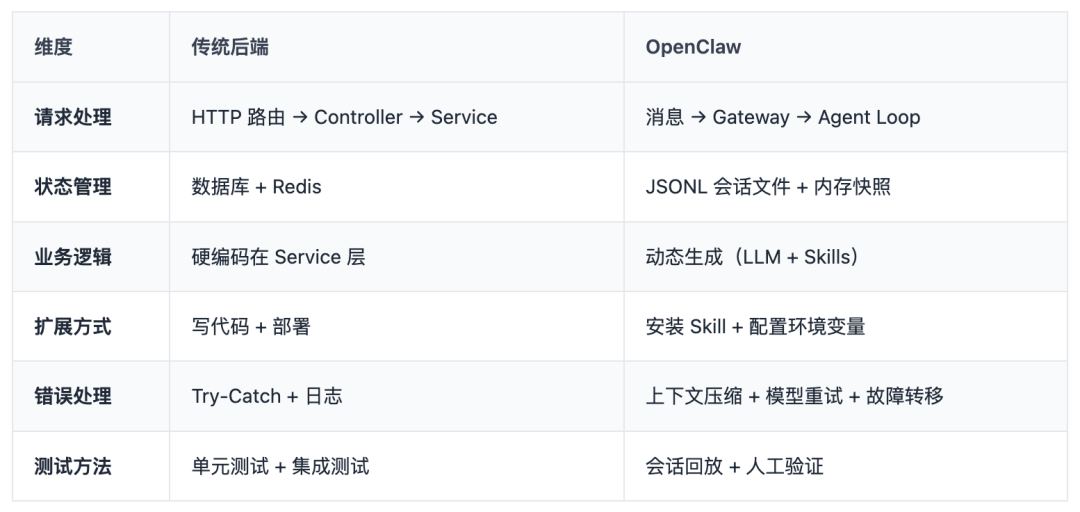The image size is (1080, 512).
Task: Click the JSONL 会话文件 + 内存快照 cell
Action: click(x=768, y=187)
